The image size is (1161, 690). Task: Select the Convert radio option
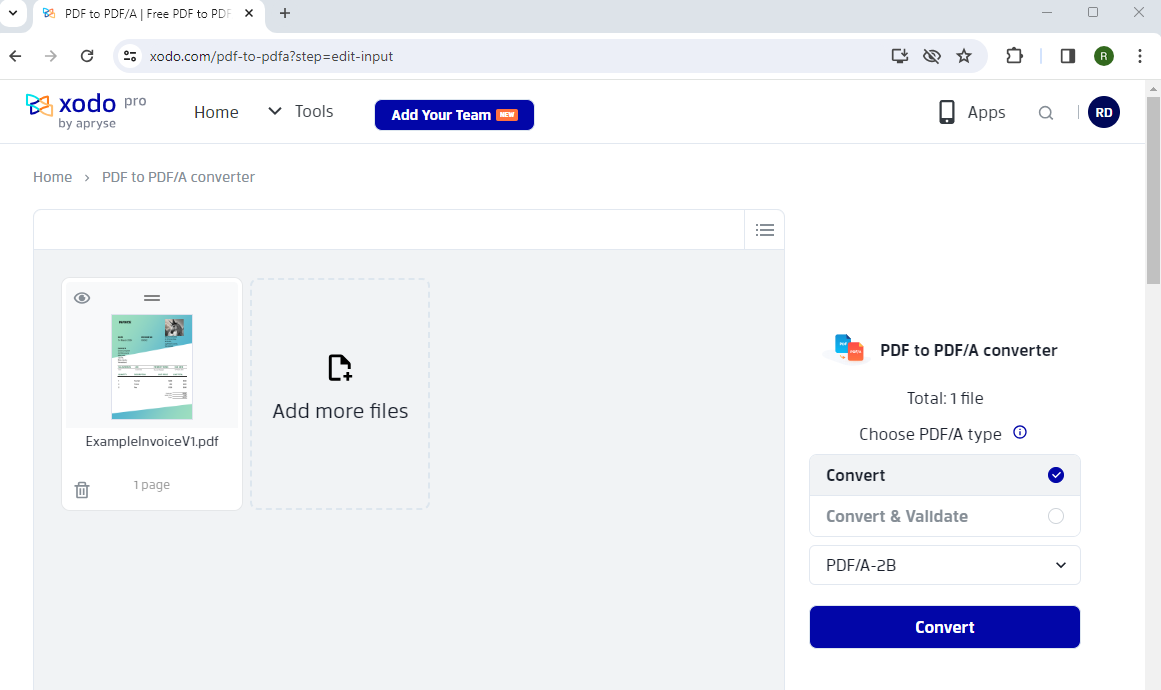coord(944,475)
